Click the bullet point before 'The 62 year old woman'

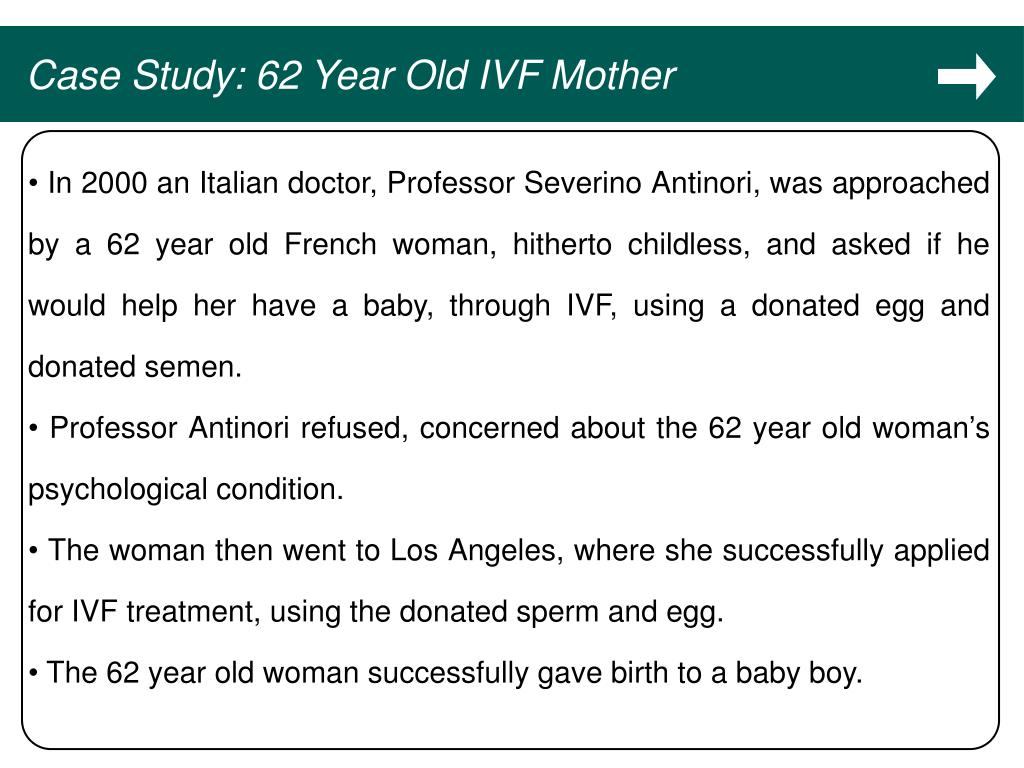33,673
